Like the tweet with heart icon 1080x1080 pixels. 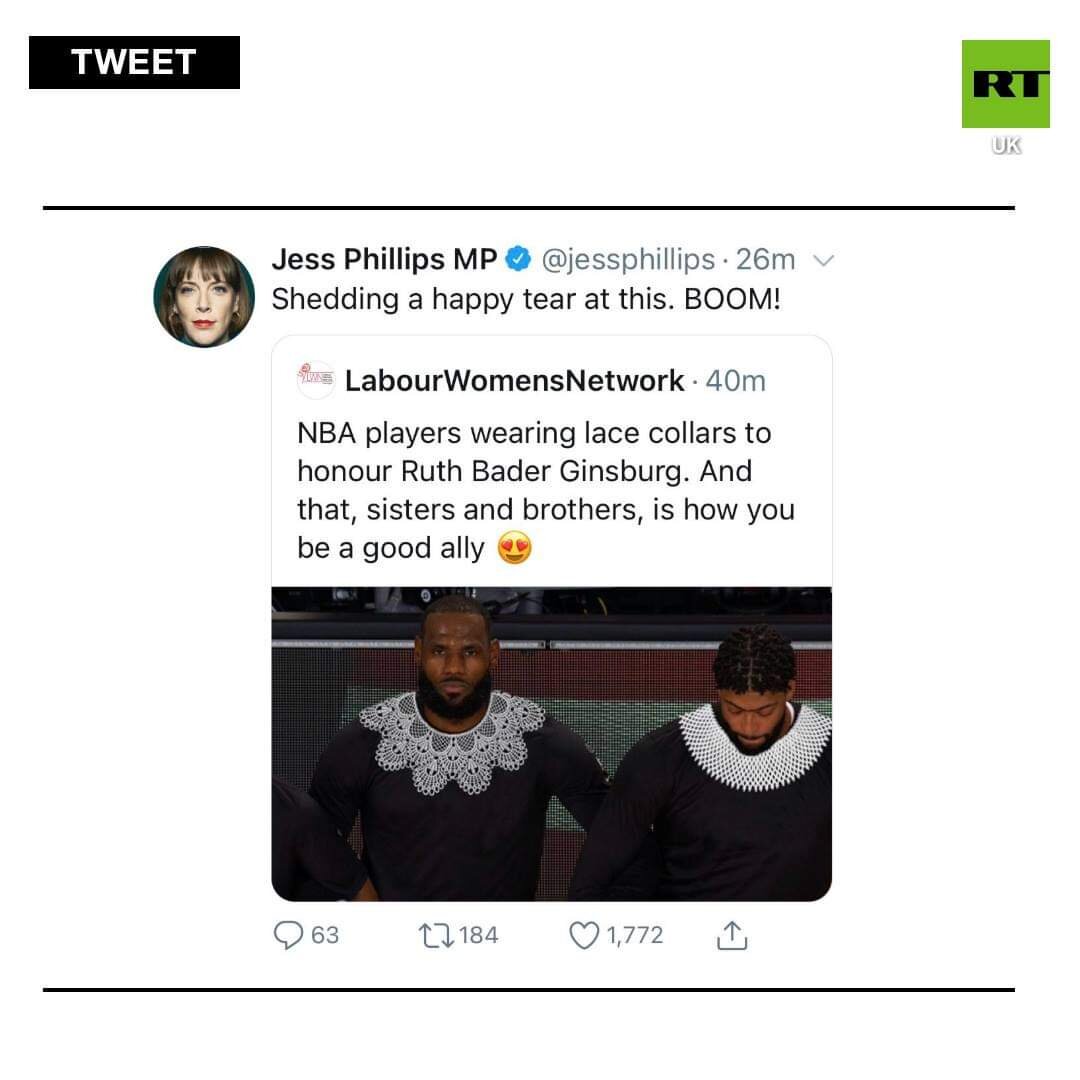[584, 935]
